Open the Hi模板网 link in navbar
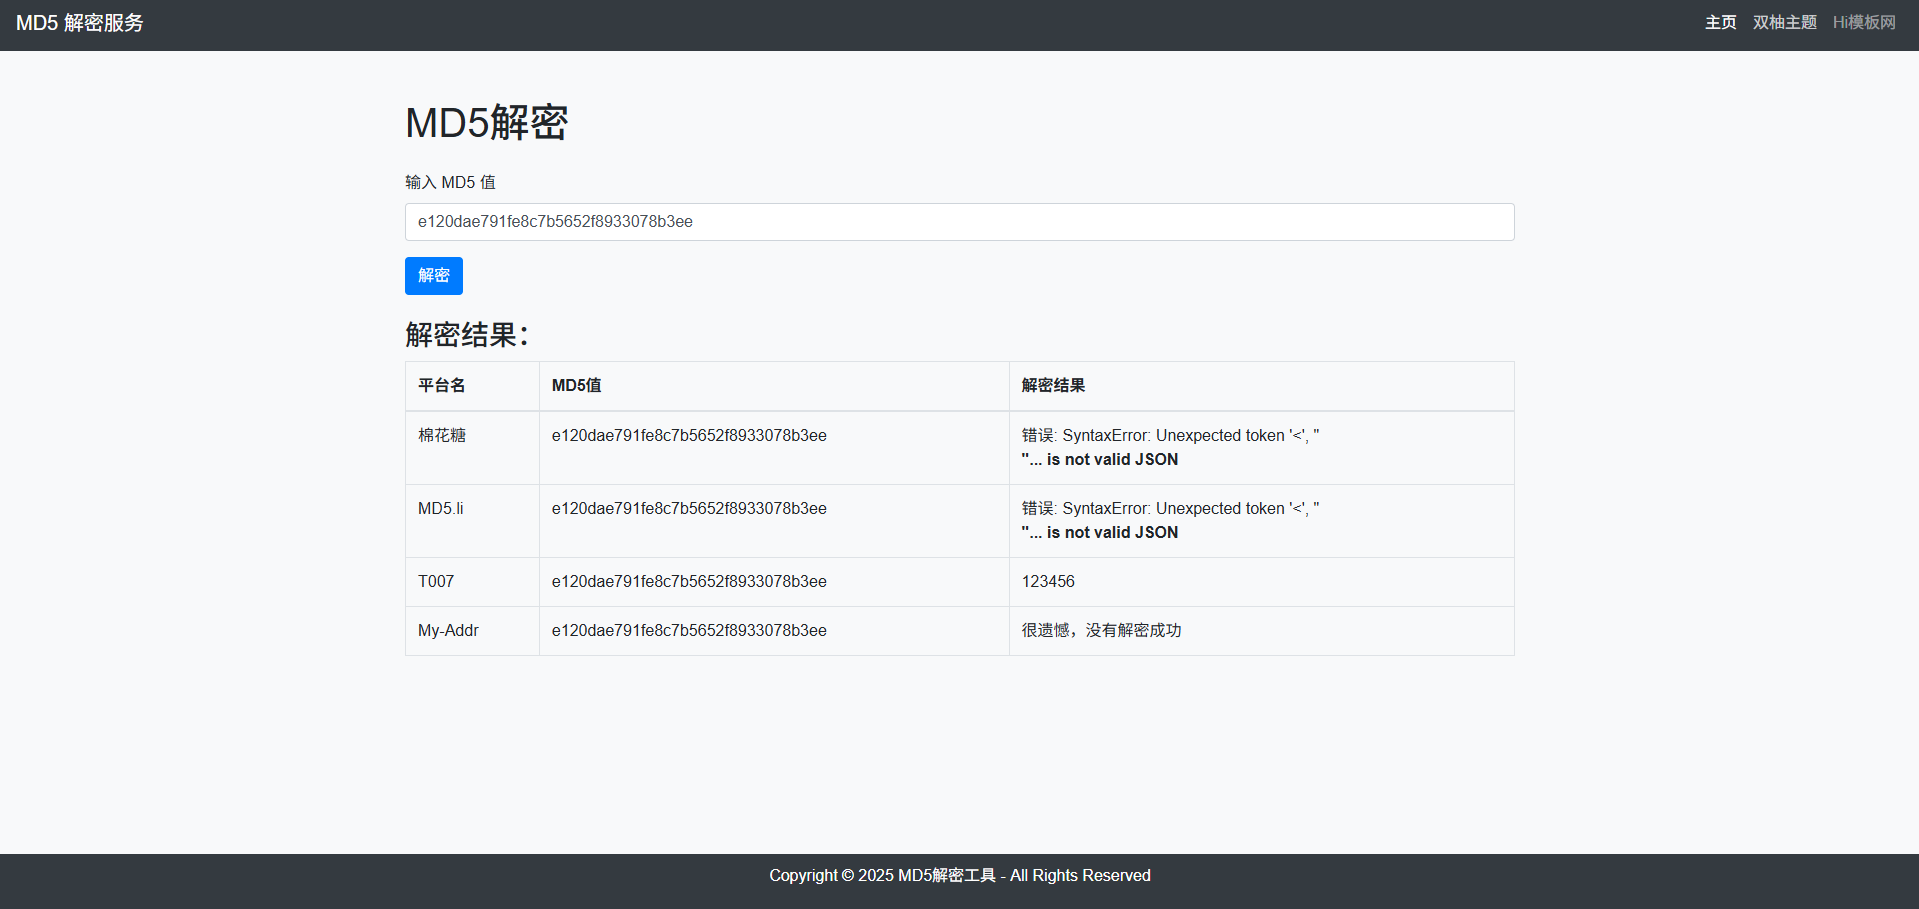This screenshot has width=1919, height=909. tap(1863, 23)
